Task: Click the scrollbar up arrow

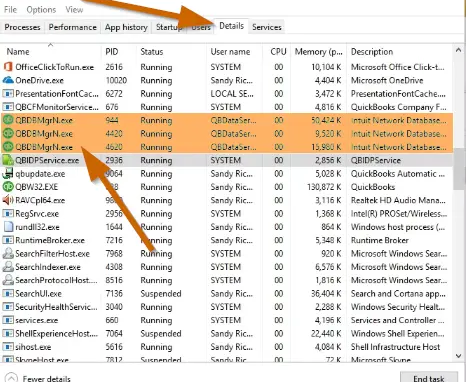Action: pos(459,50)
